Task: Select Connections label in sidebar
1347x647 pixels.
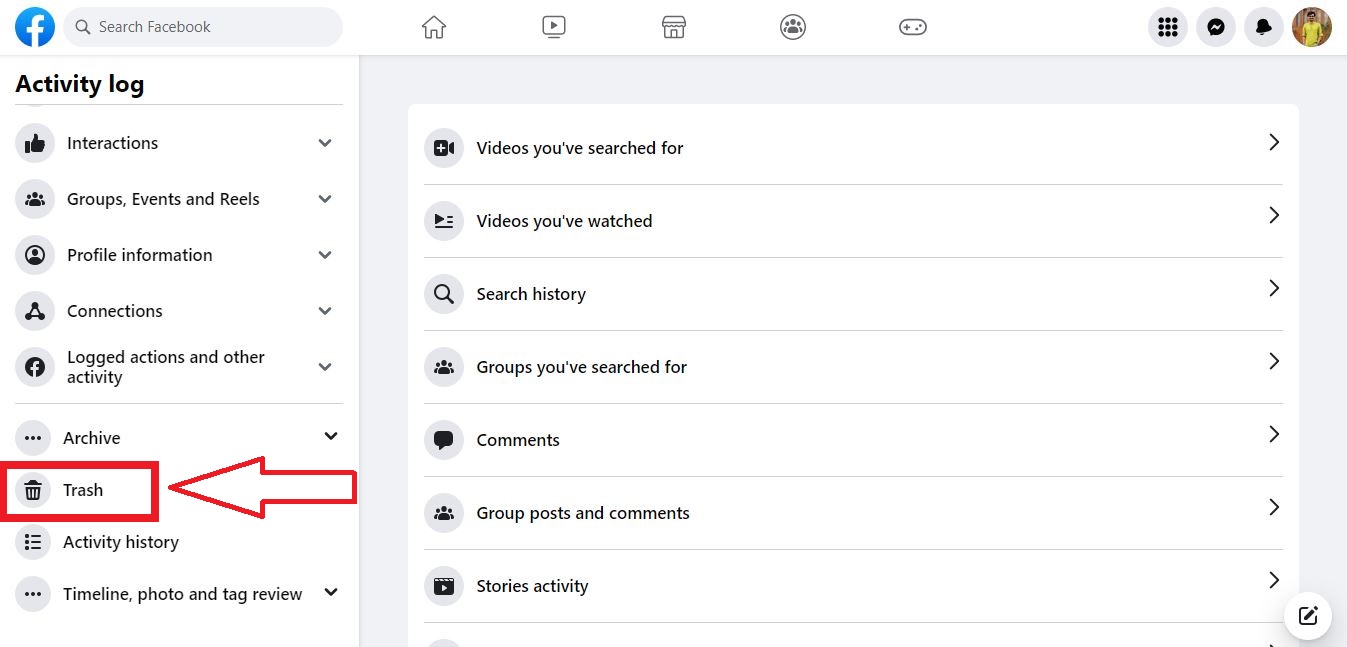Action: 114,311
